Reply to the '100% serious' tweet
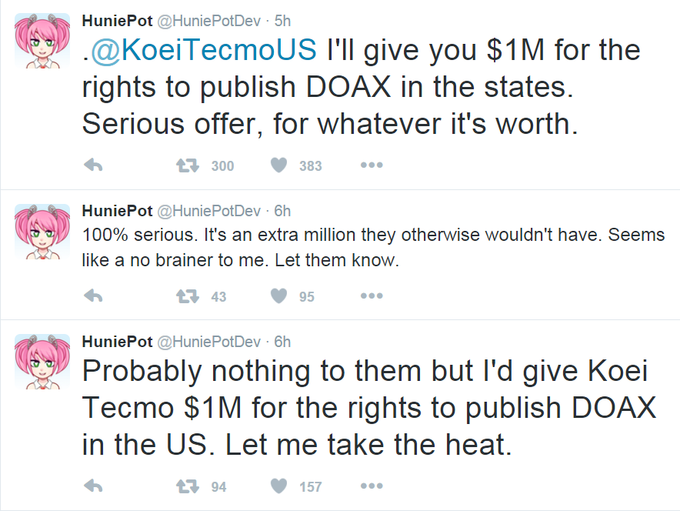 tap(93, 296)
